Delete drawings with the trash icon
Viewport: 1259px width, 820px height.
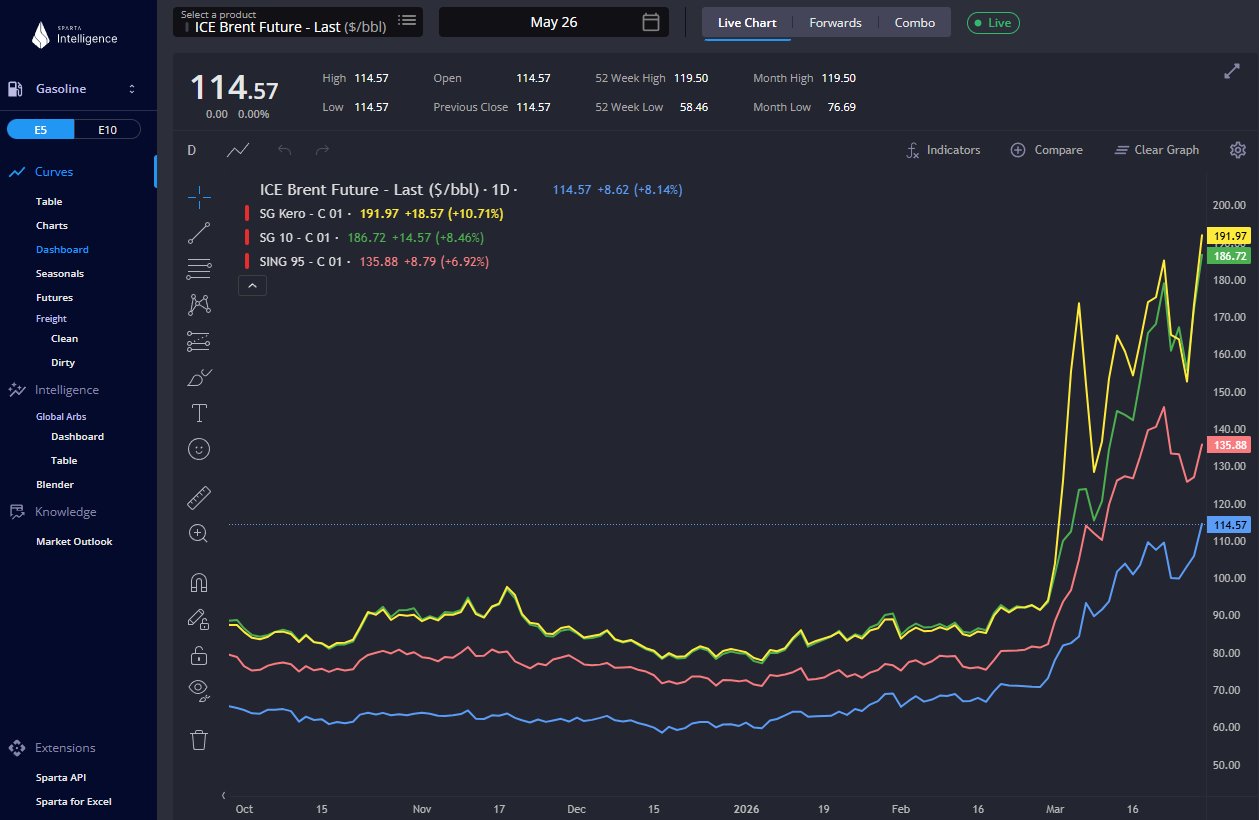point(199,739)
